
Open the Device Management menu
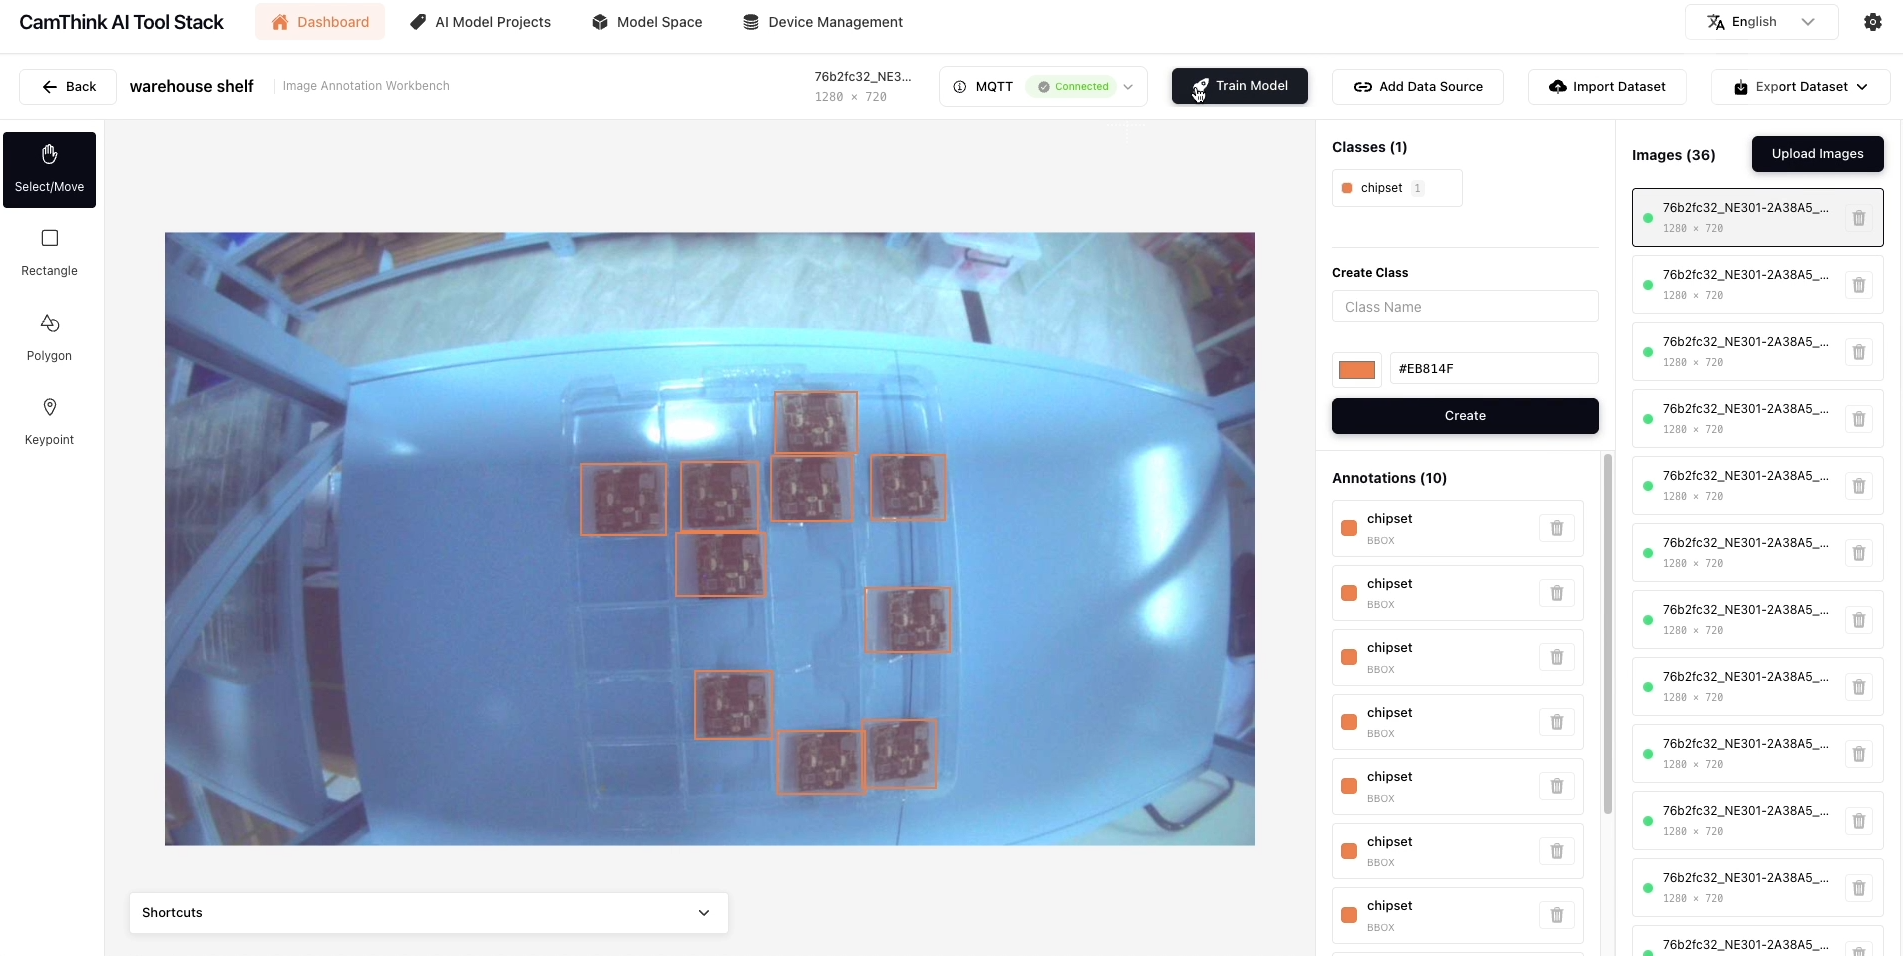click(x=822, y=22)
